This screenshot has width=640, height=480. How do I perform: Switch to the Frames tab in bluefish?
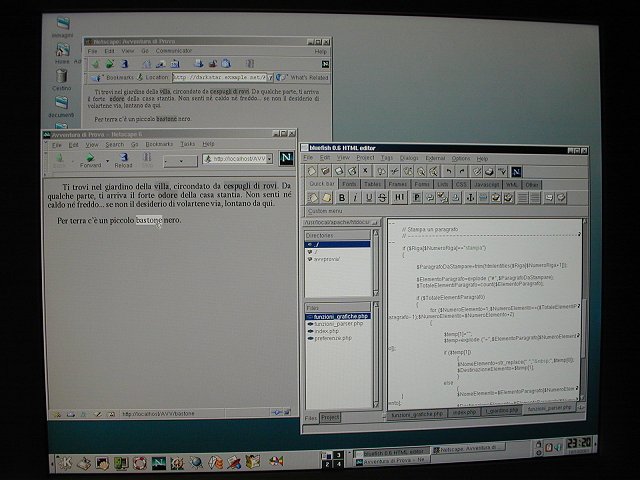[x=397, y=184]
